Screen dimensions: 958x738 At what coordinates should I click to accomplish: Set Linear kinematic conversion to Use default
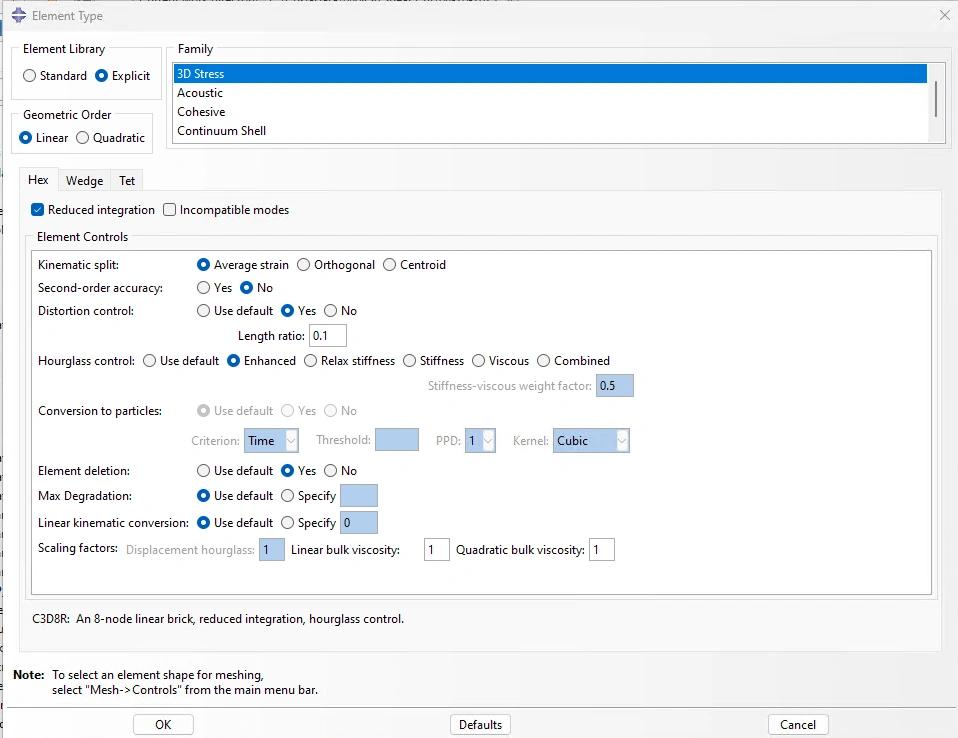(x=203, y=523)
